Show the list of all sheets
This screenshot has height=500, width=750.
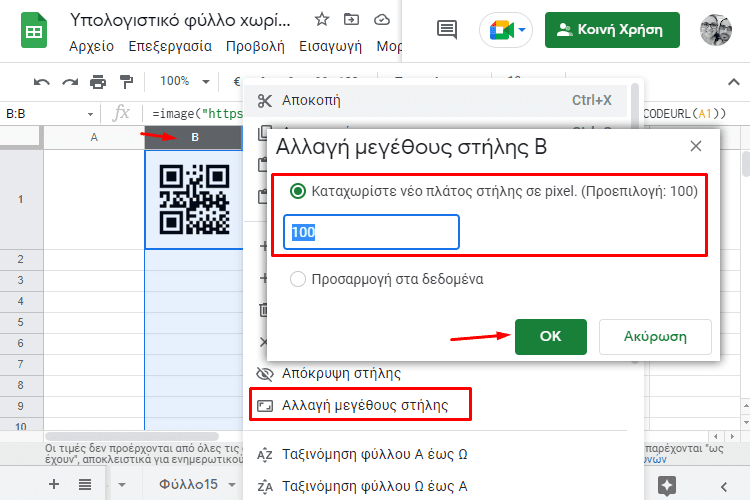(85, 485)
